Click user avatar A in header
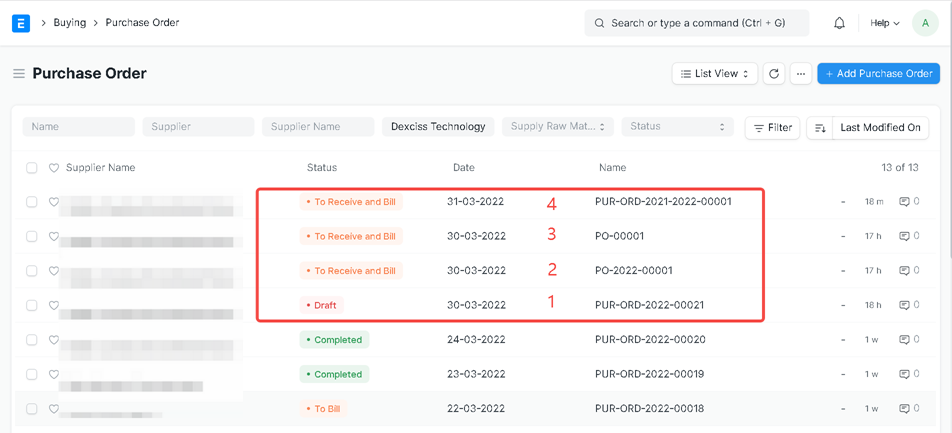The height and width of the screenshot is (433, 952). 924,23
